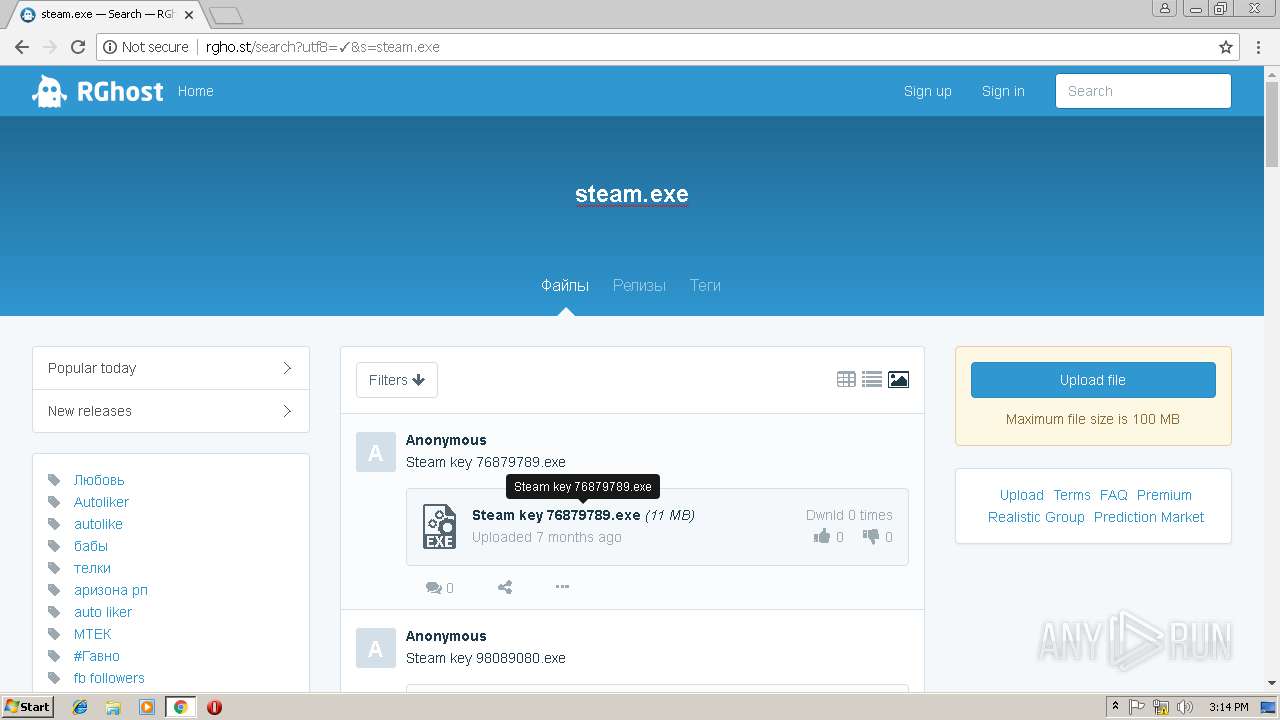Click Sign in
The height and width of the screenshot is (720, 1280).
(x=1003, y=91)
